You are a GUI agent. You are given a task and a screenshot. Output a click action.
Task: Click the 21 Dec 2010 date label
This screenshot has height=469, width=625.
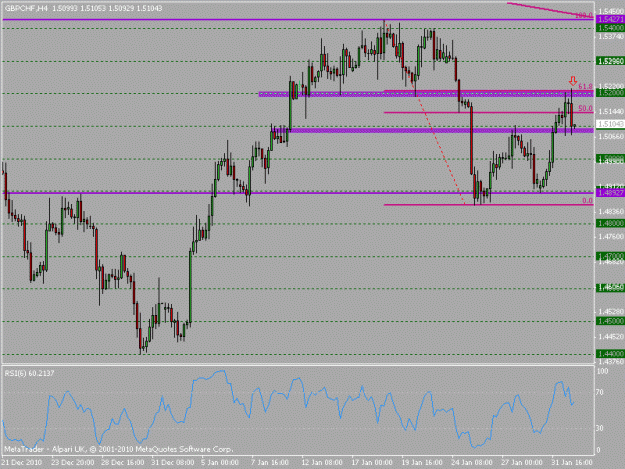tap(22, 463)
